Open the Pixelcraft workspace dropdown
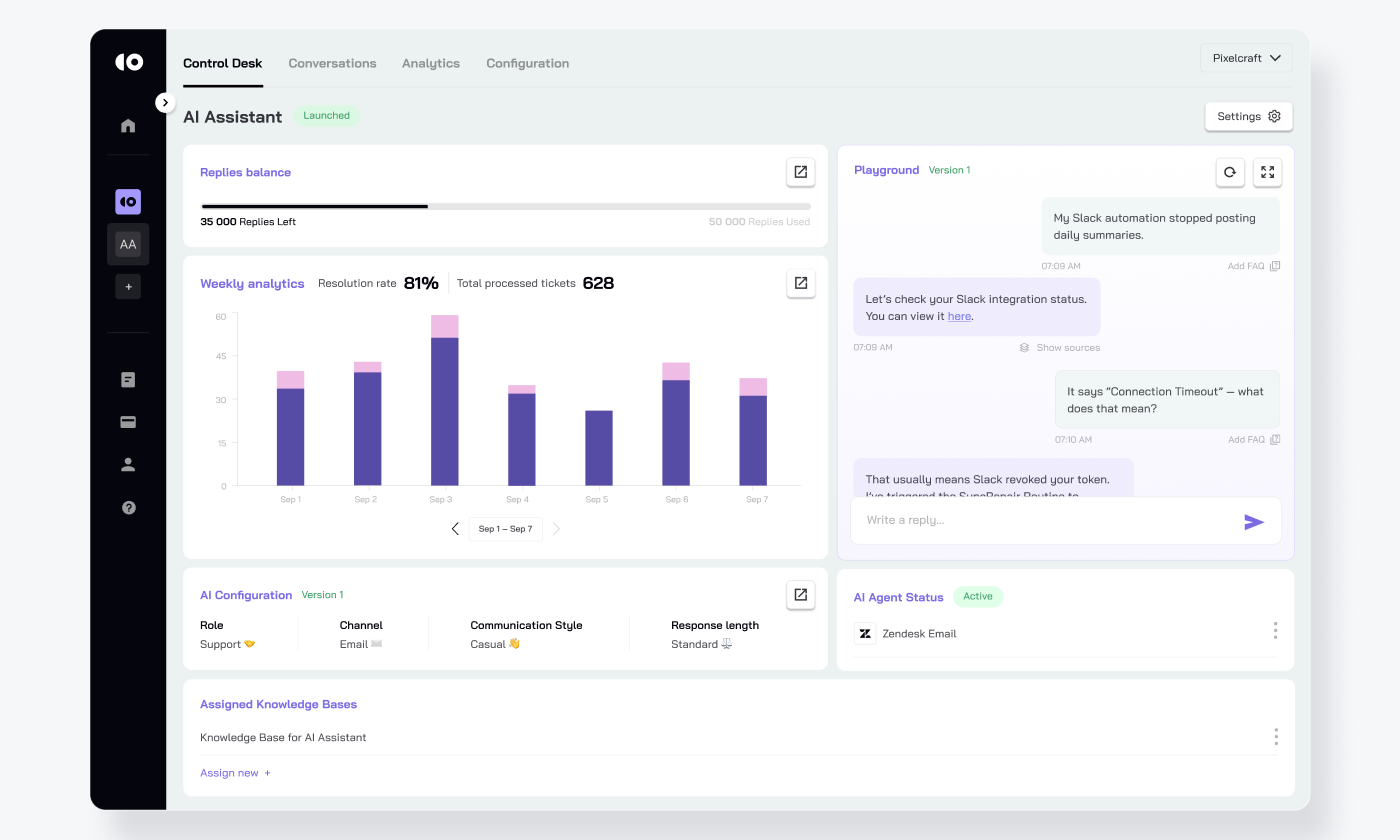The image size is (1400, 840). click(x=1246, y=58)
